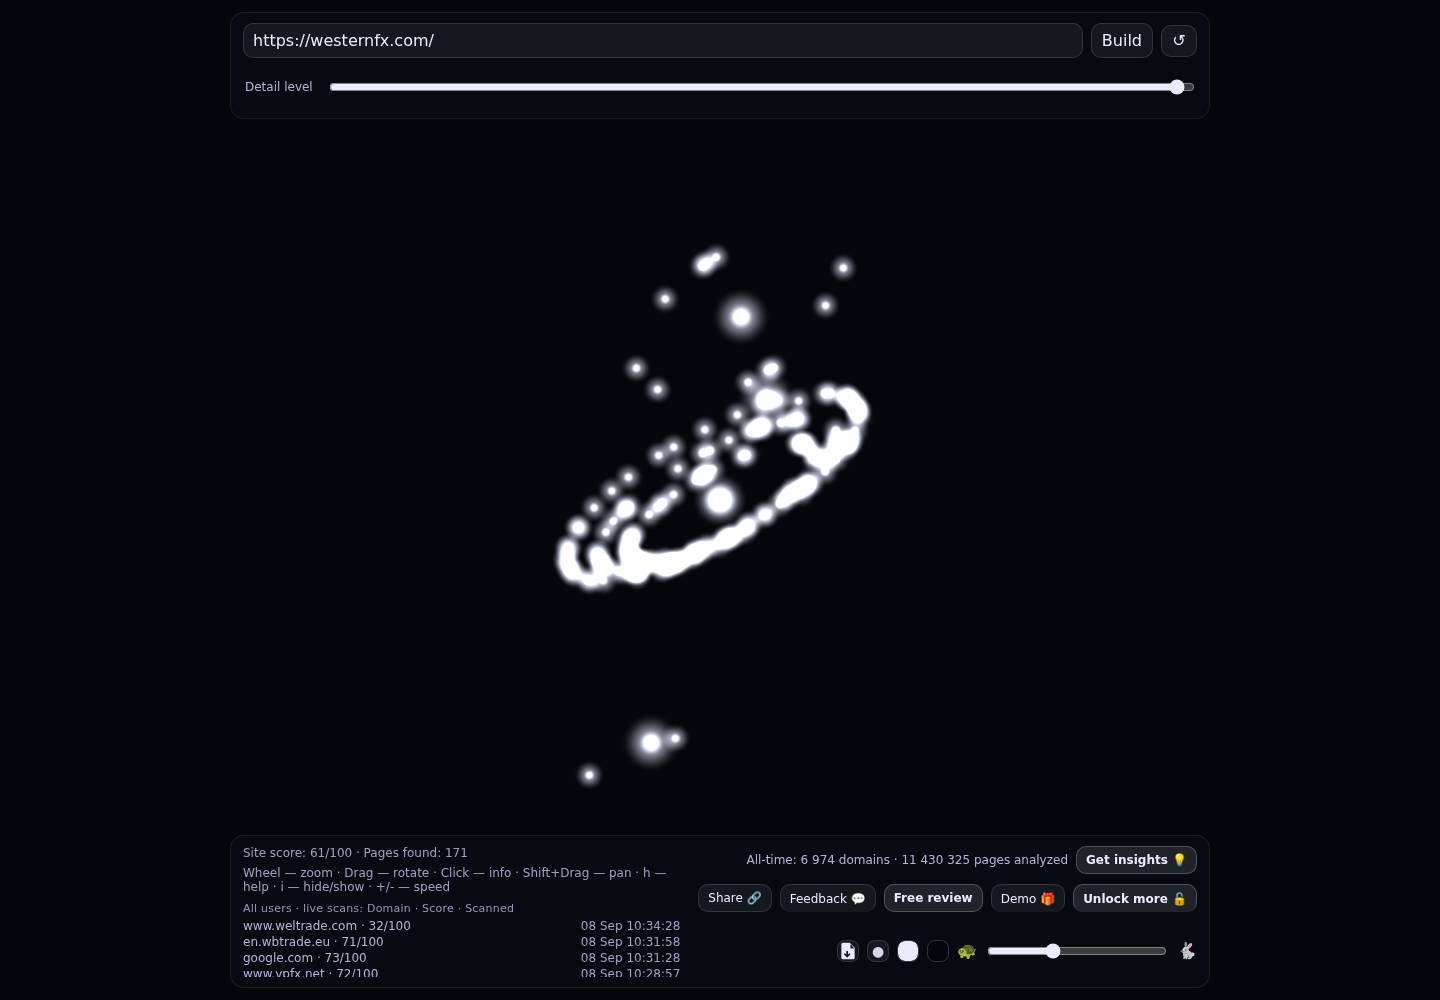
Task: Open the Feedback button
Action: 828,898
